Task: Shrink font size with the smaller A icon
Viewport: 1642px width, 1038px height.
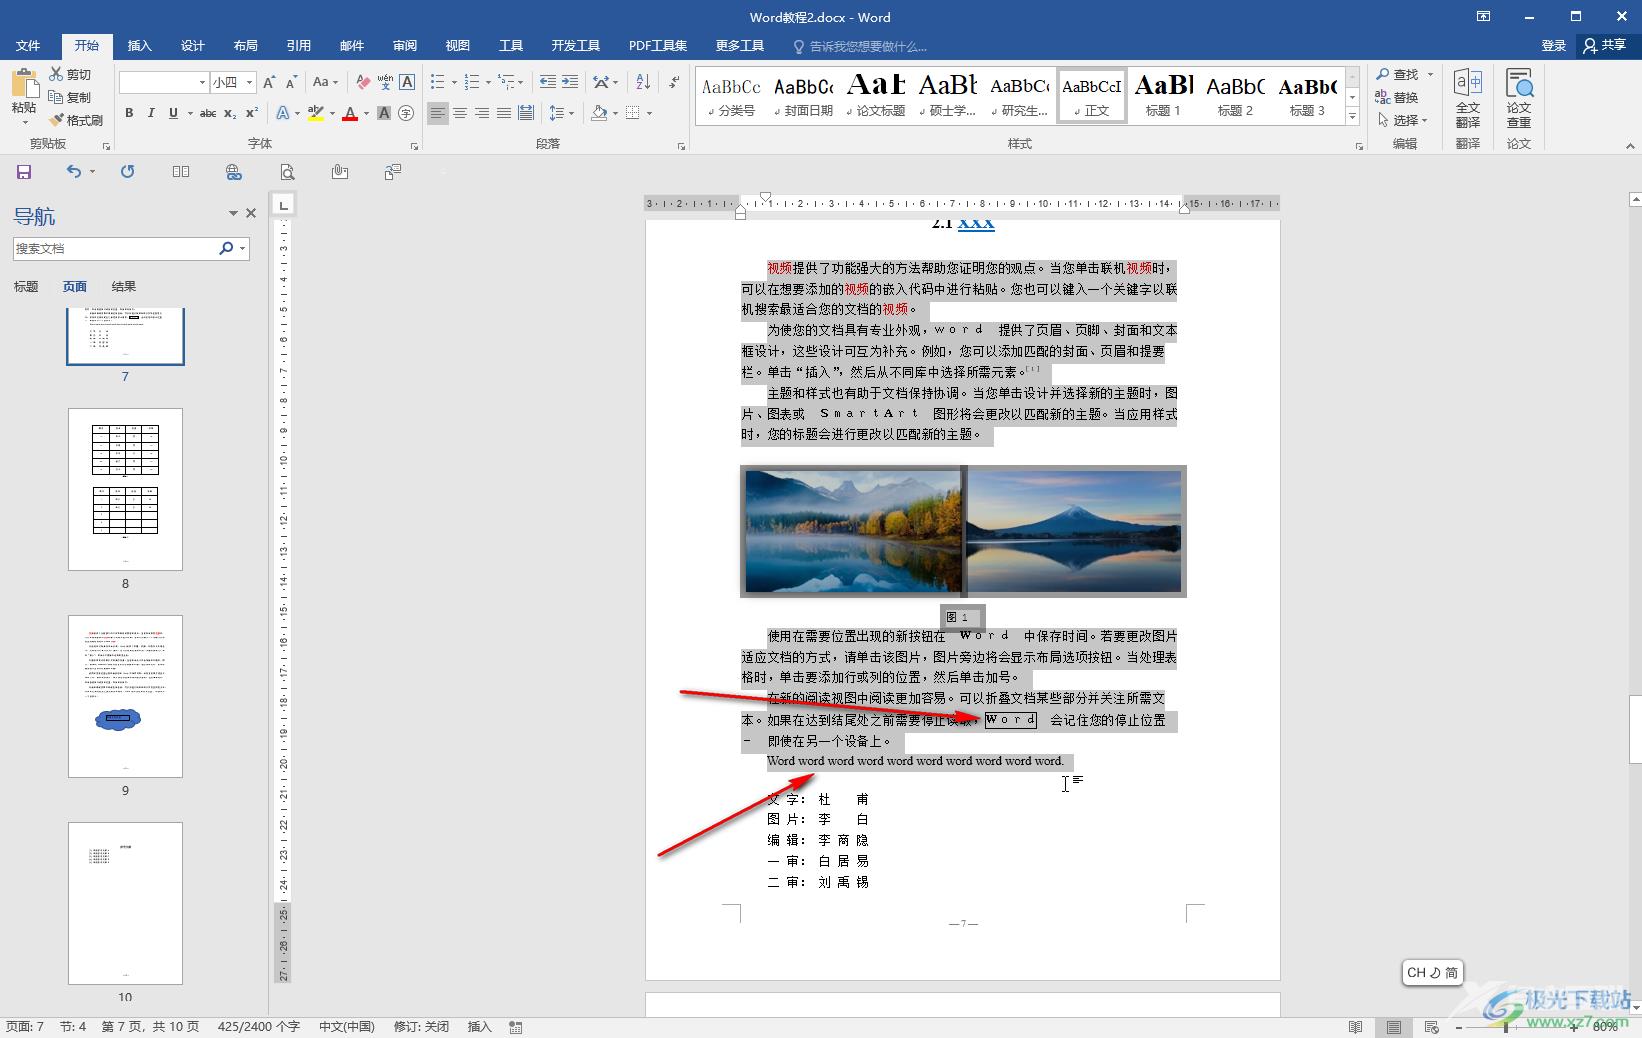Action: point(291,82)
